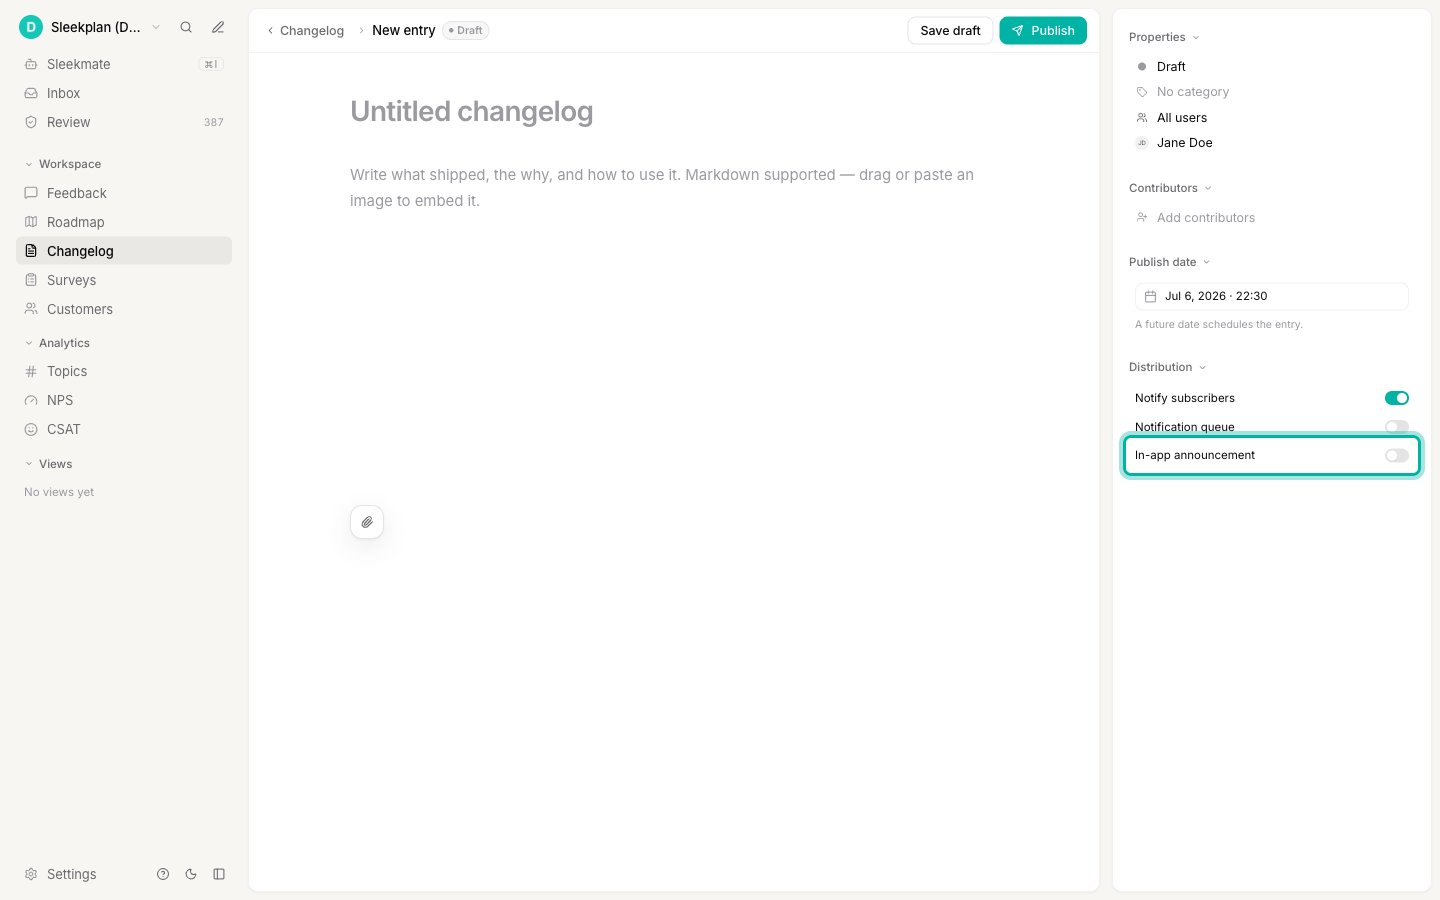Open the Review section
The width and height of the screenshot is (1440, 900).
(124, 122)
